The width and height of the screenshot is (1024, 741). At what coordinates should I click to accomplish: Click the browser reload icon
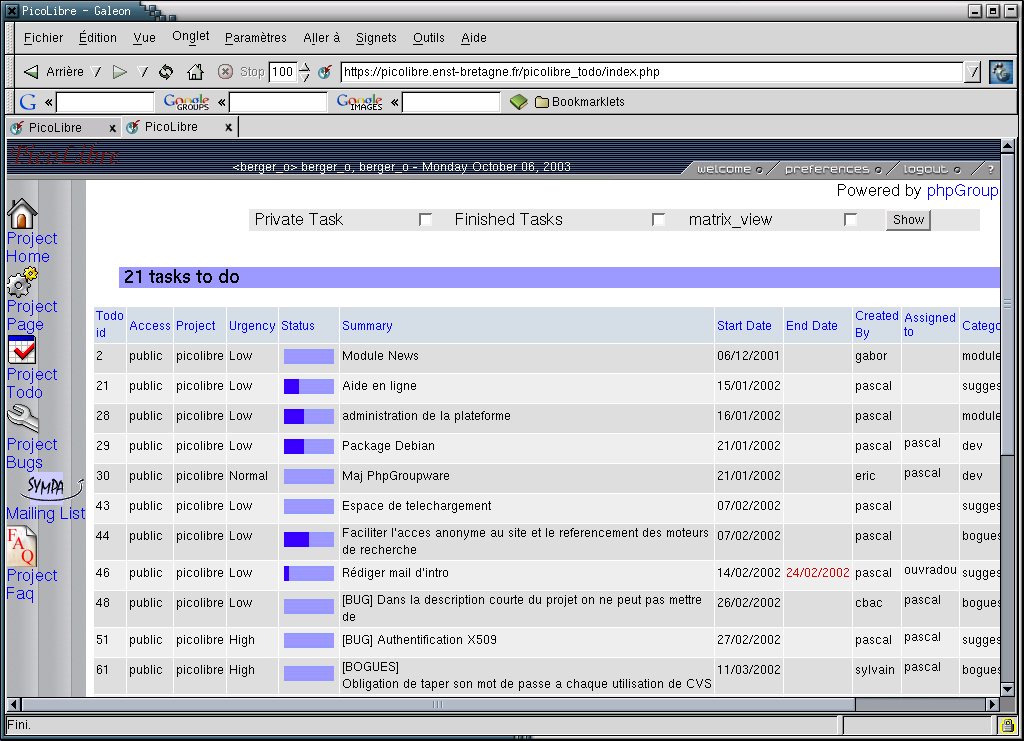166,72
